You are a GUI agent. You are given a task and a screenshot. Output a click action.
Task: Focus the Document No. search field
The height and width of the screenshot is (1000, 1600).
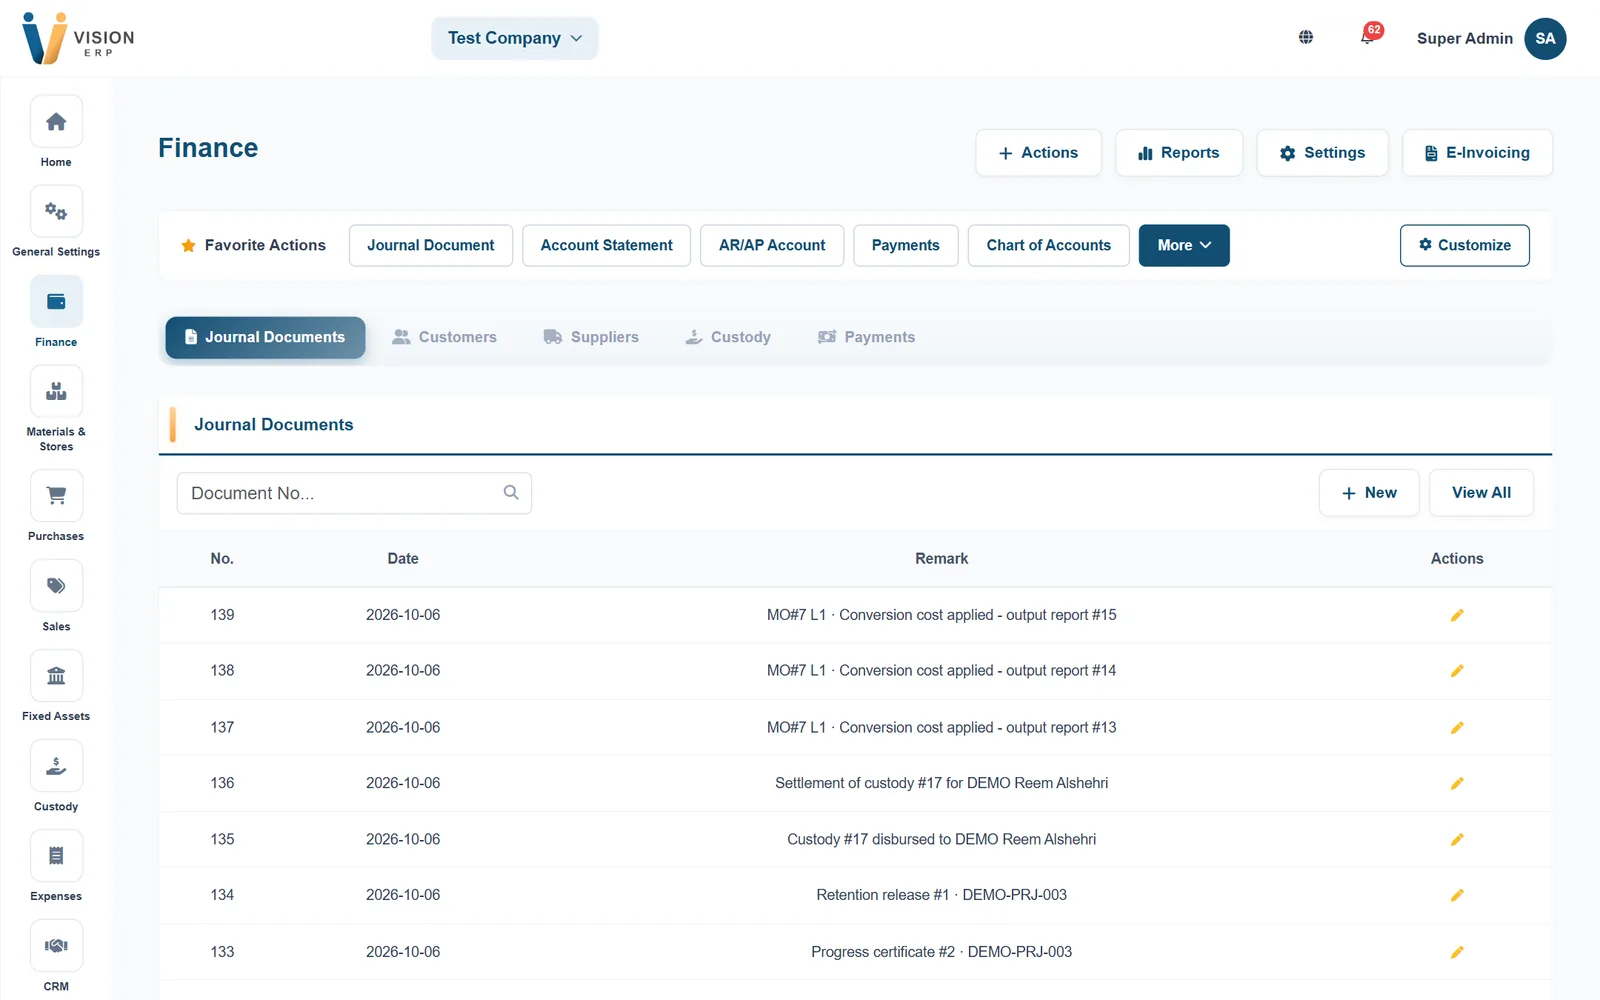point(354,493)
